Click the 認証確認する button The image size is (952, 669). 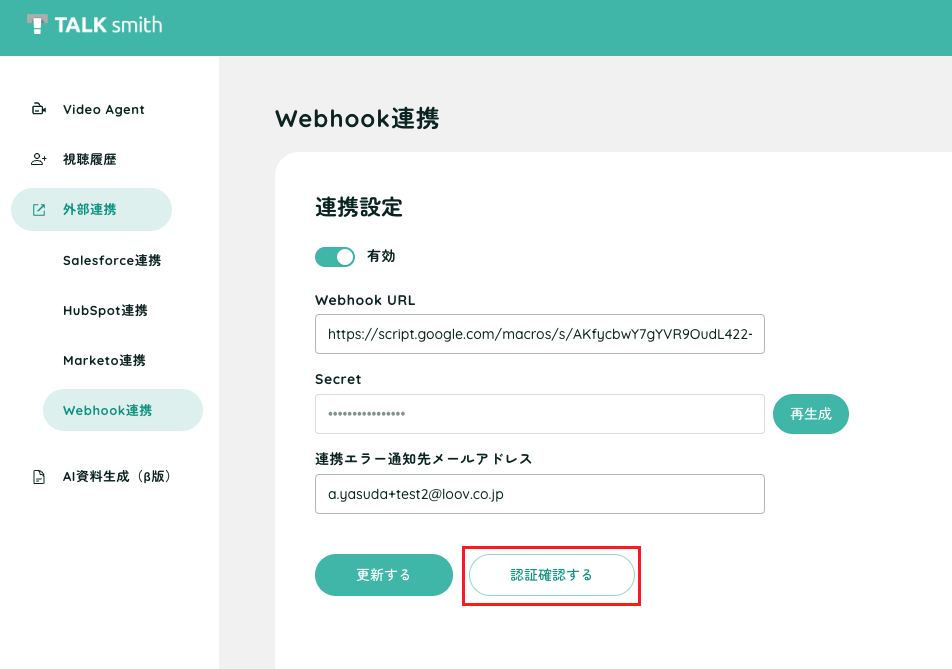point(551,575)
